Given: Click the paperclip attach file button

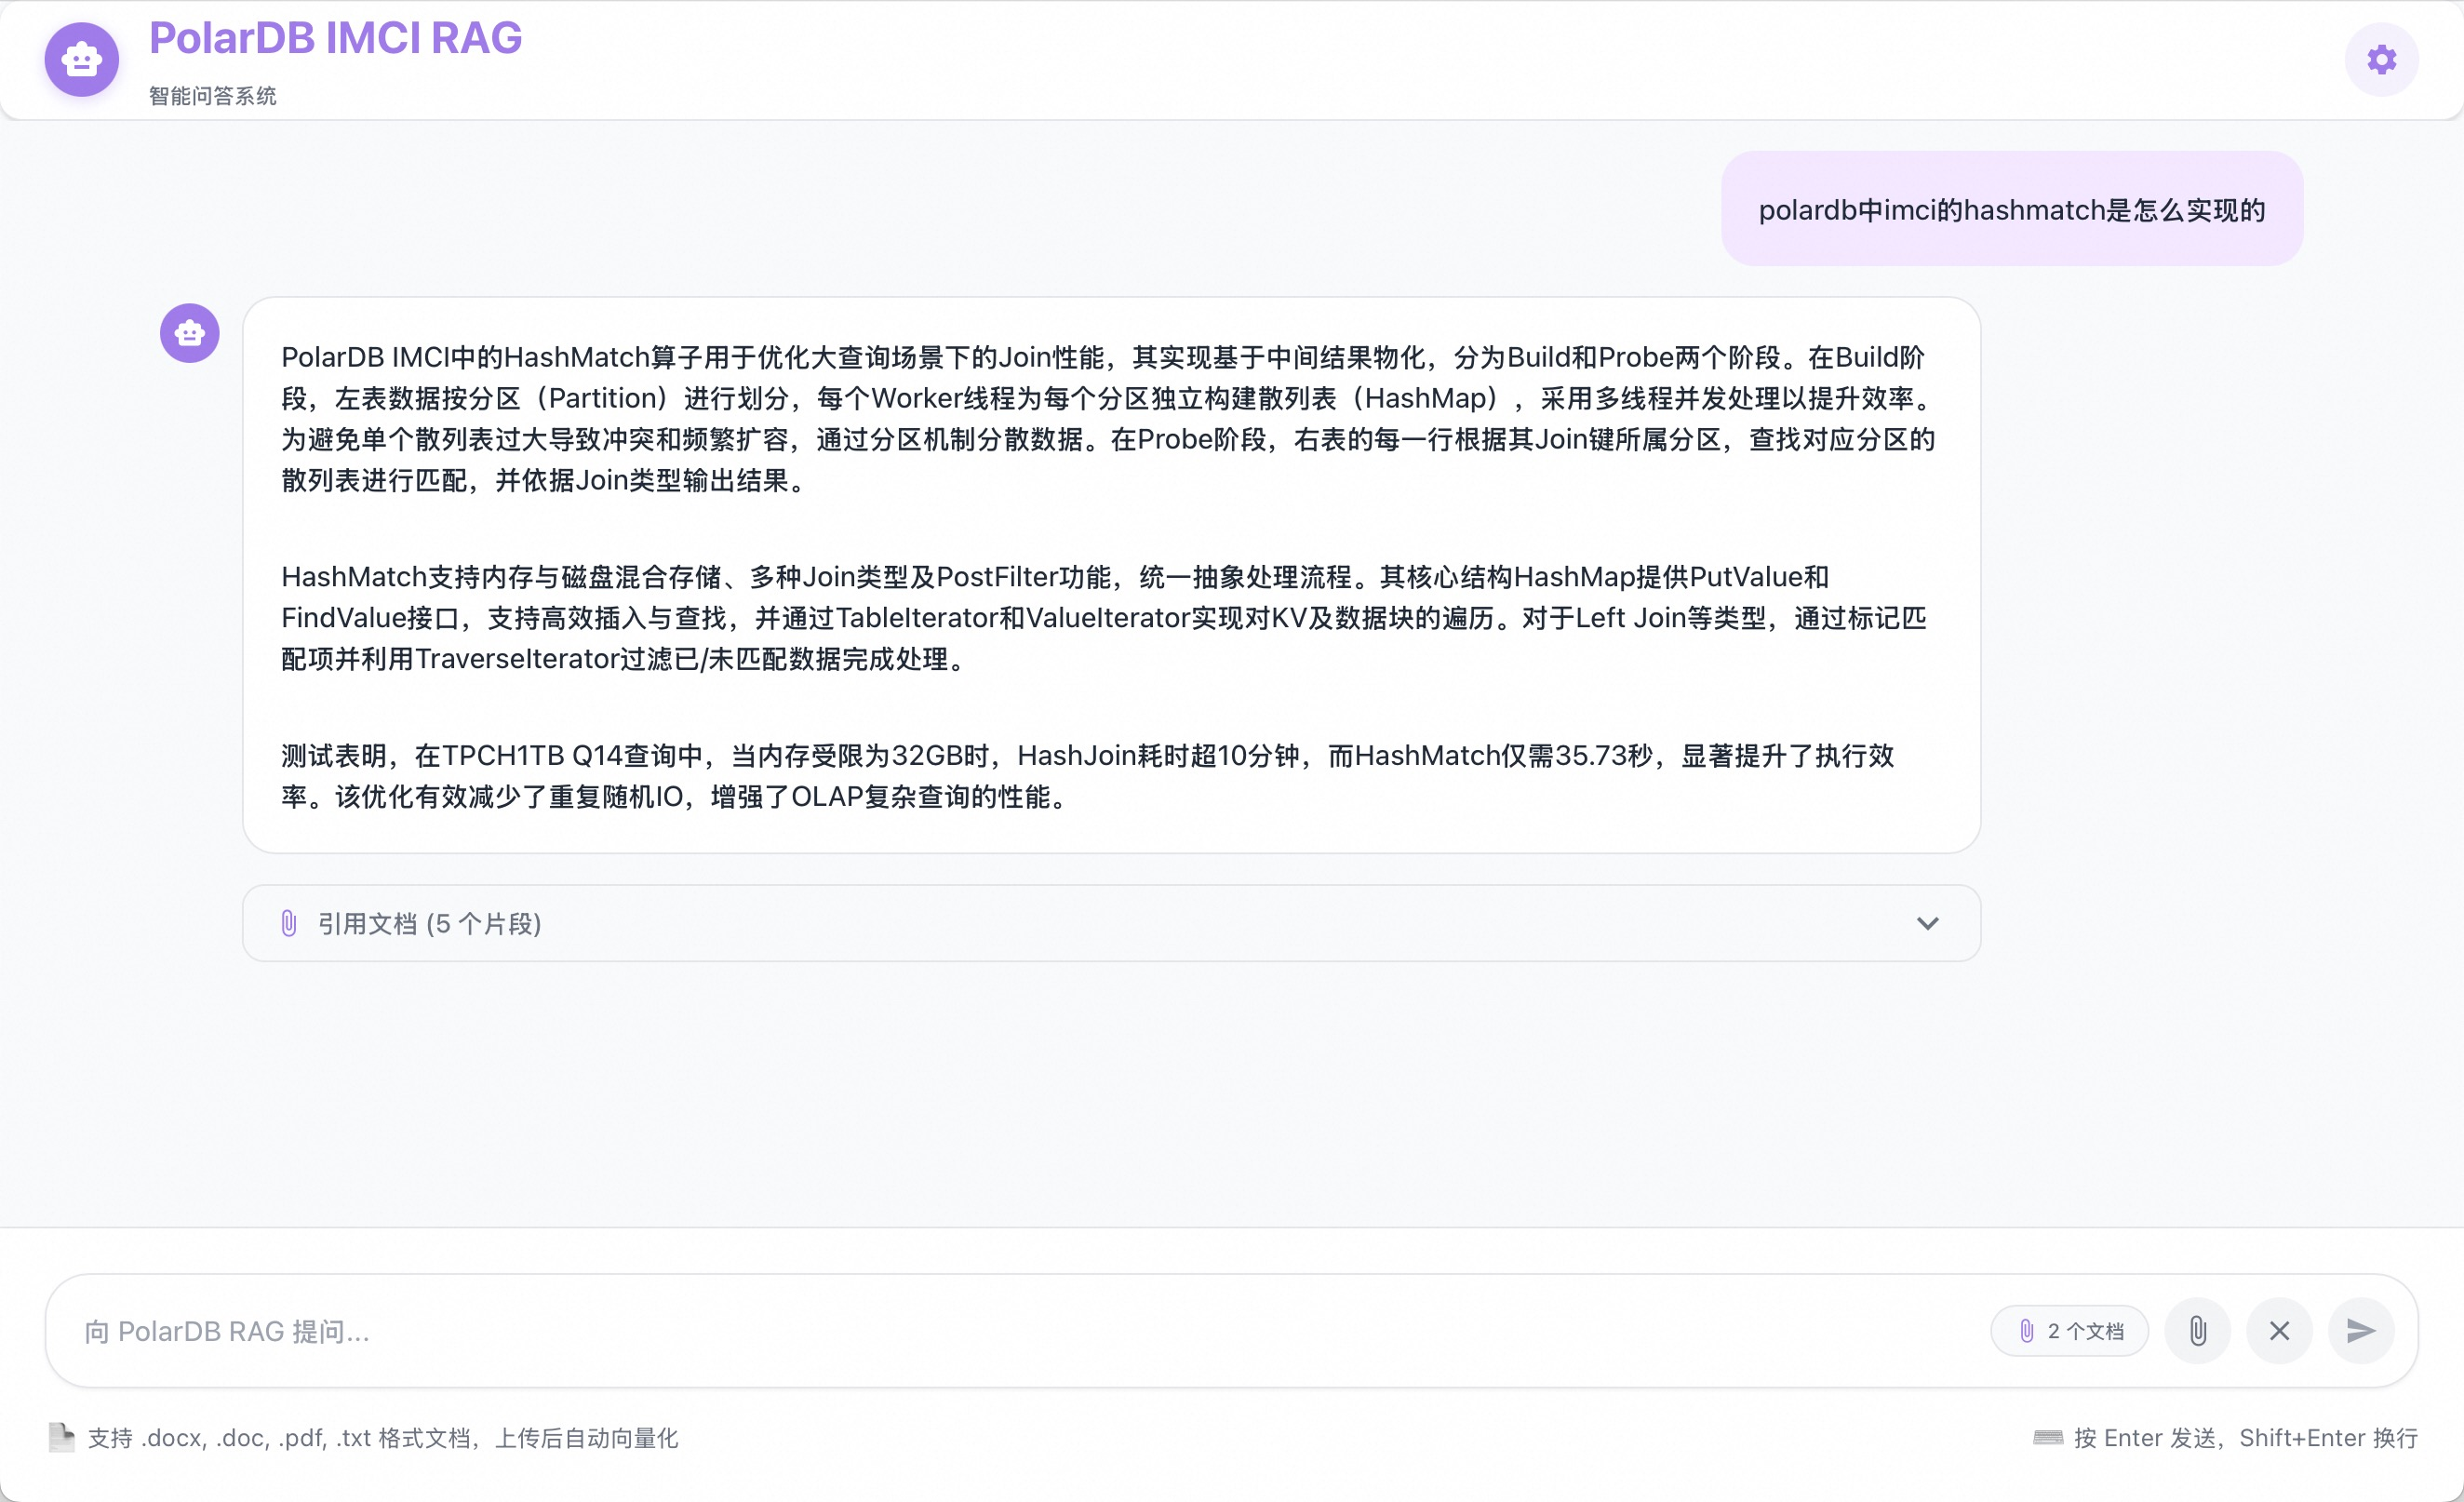Looking at the screenshot, I should 2197,1331.
